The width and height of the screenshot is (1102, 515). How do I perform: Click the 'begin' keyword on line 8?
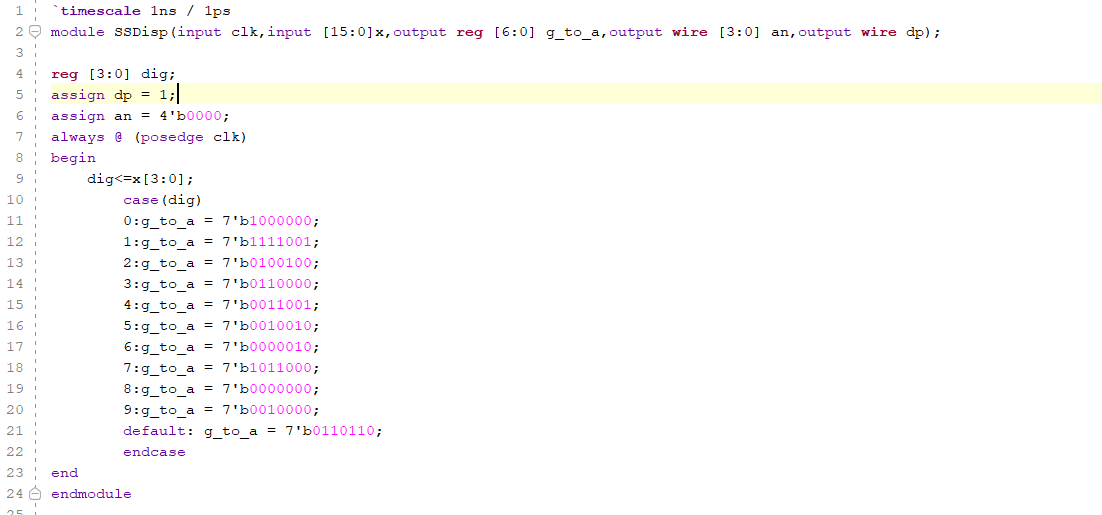[73, 158]
